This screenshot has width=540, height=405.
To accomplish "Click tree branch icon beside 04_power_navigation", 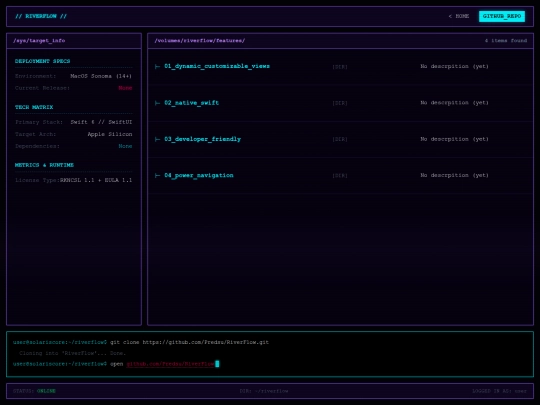I will pyautogui.click(x=157, y=176).
